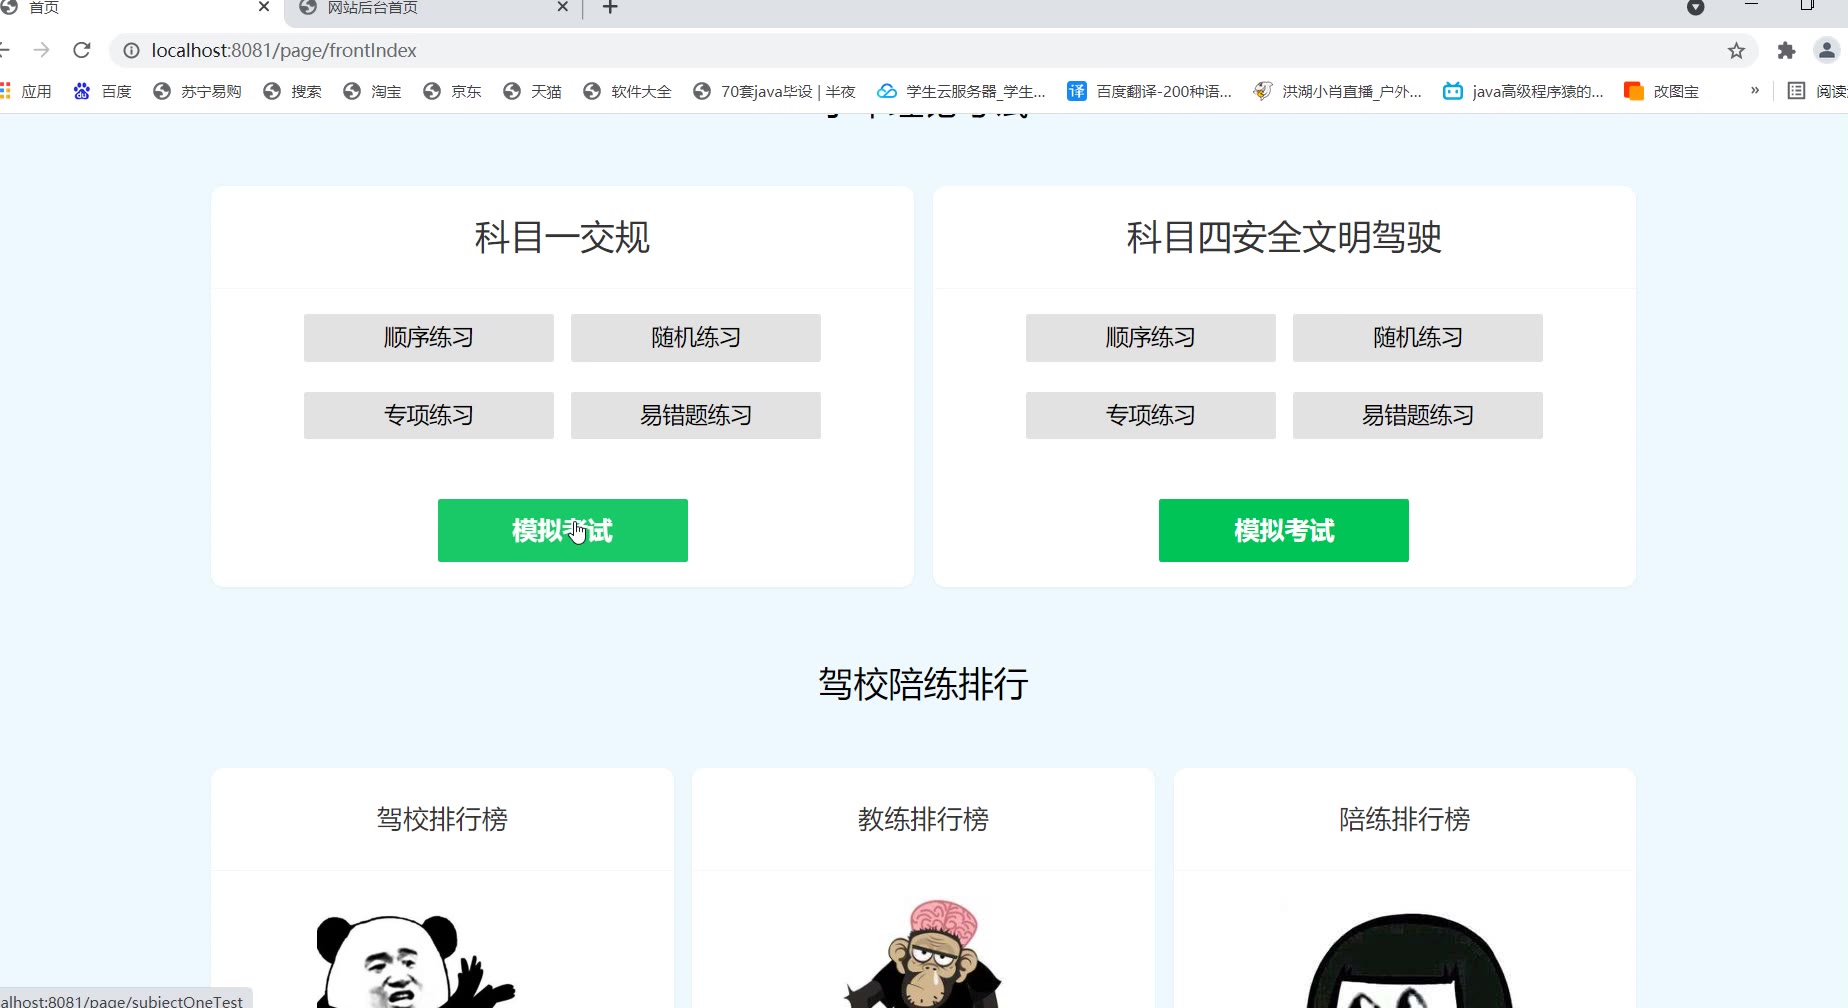
Task: Close the 首页 tab
Action: tap(264, 7)
